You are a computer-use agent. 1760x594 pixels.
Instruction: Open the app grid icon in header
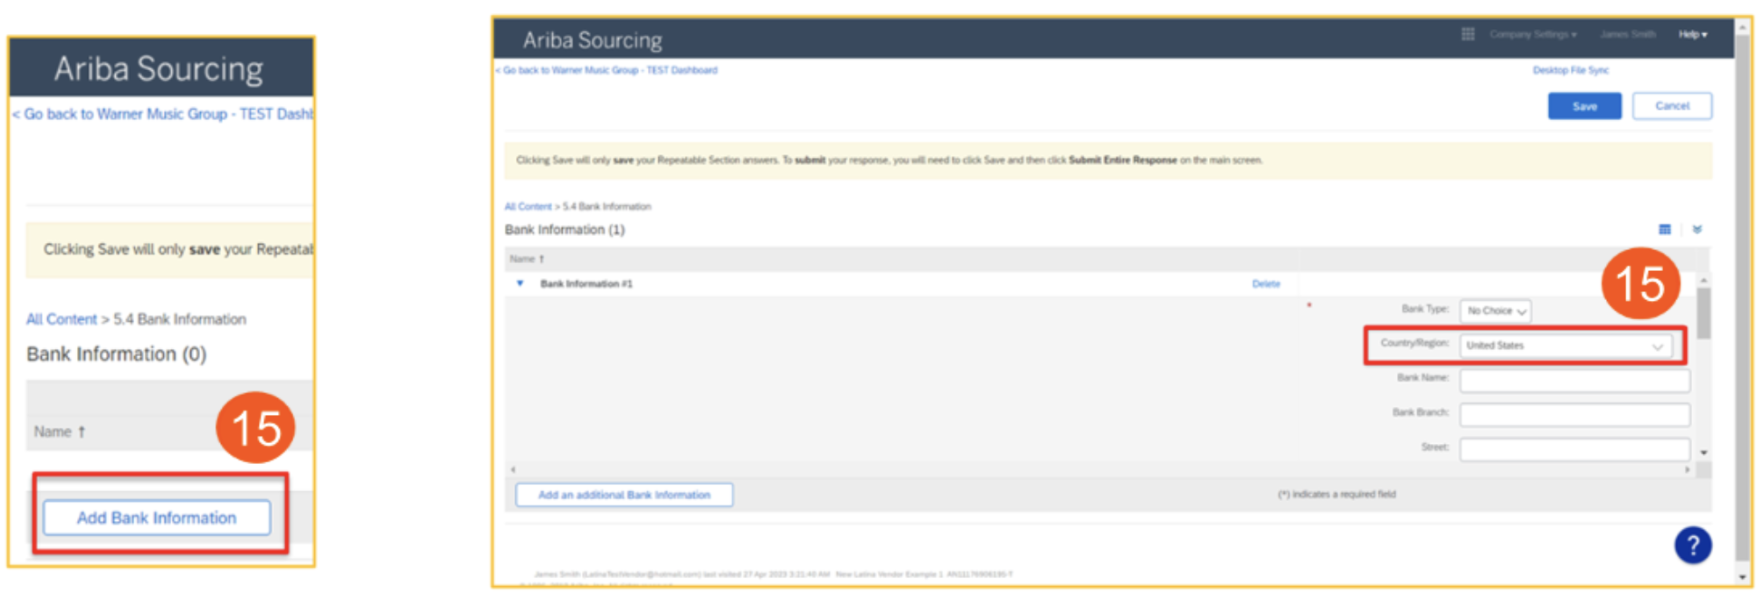(1468, 34)
